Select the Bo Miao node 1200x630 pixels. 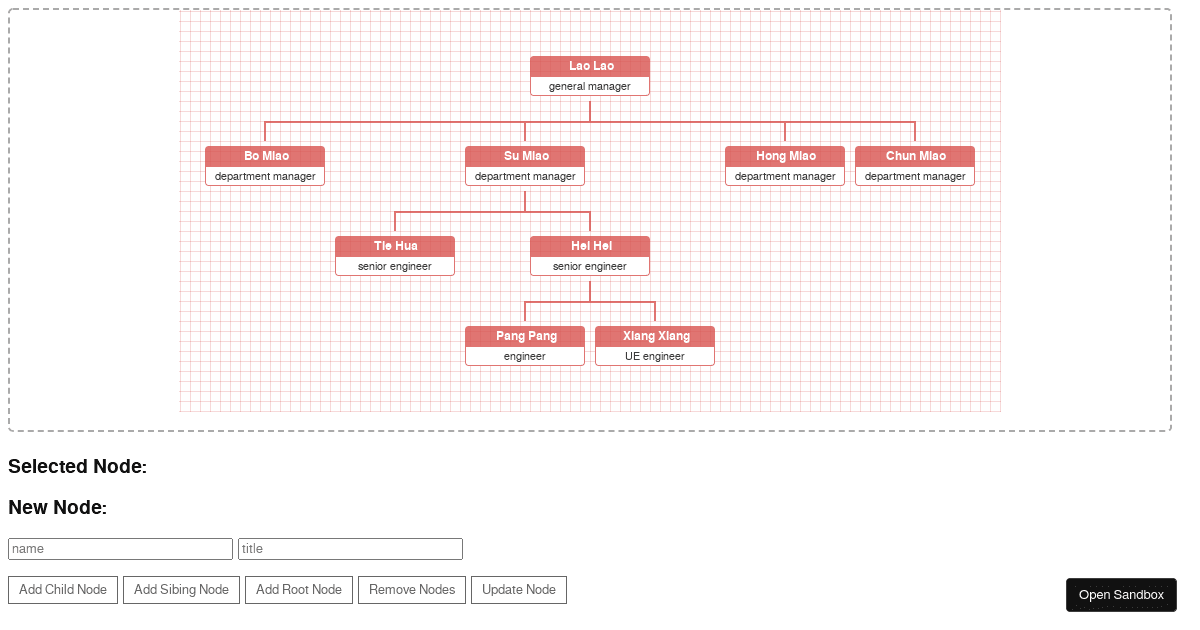pos(265,166)
